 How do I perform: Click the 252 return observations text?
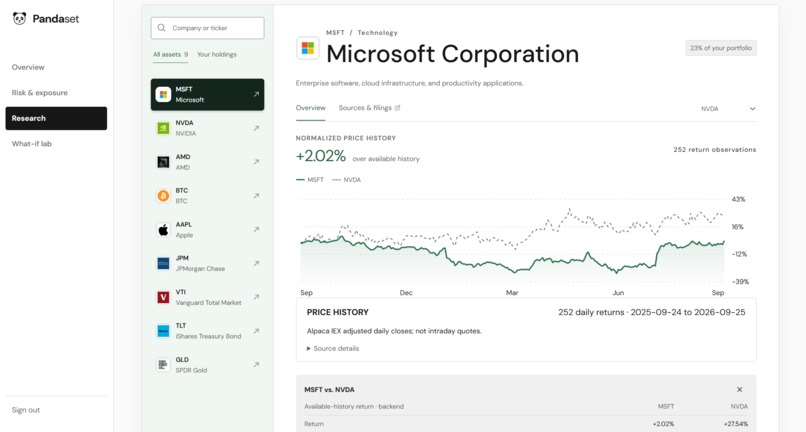tap(715, 150)
